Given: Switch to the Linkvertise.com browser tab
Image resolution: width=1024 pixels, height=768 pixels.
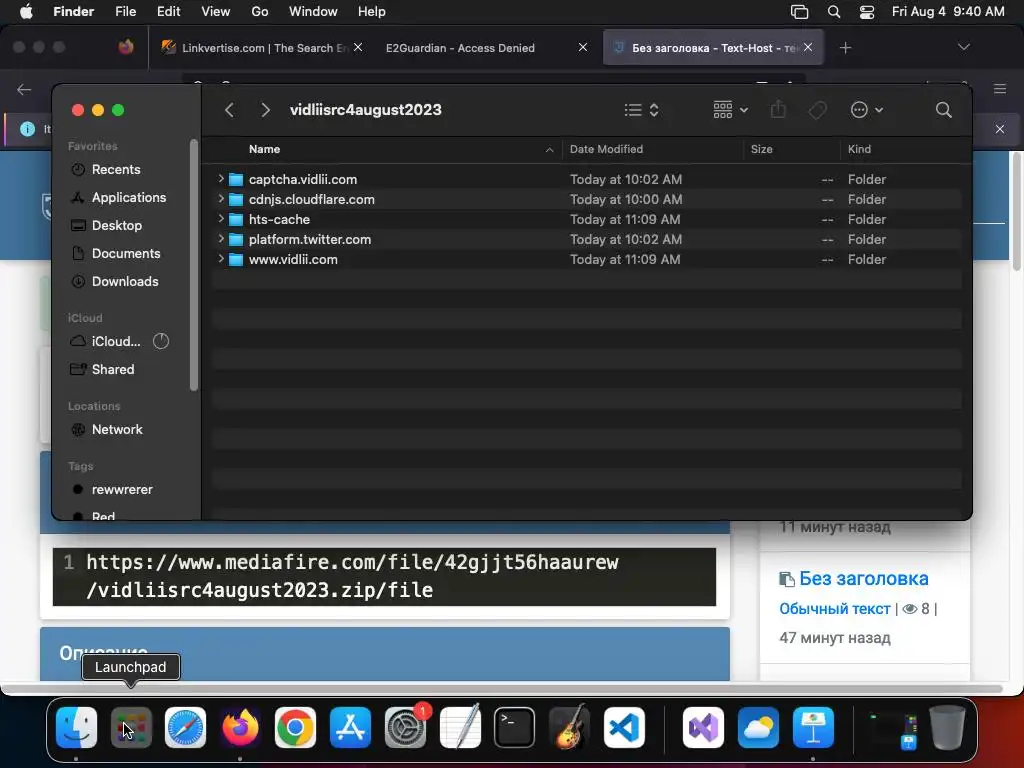Looking at the screenshot, I should click(x=261, y=48).
